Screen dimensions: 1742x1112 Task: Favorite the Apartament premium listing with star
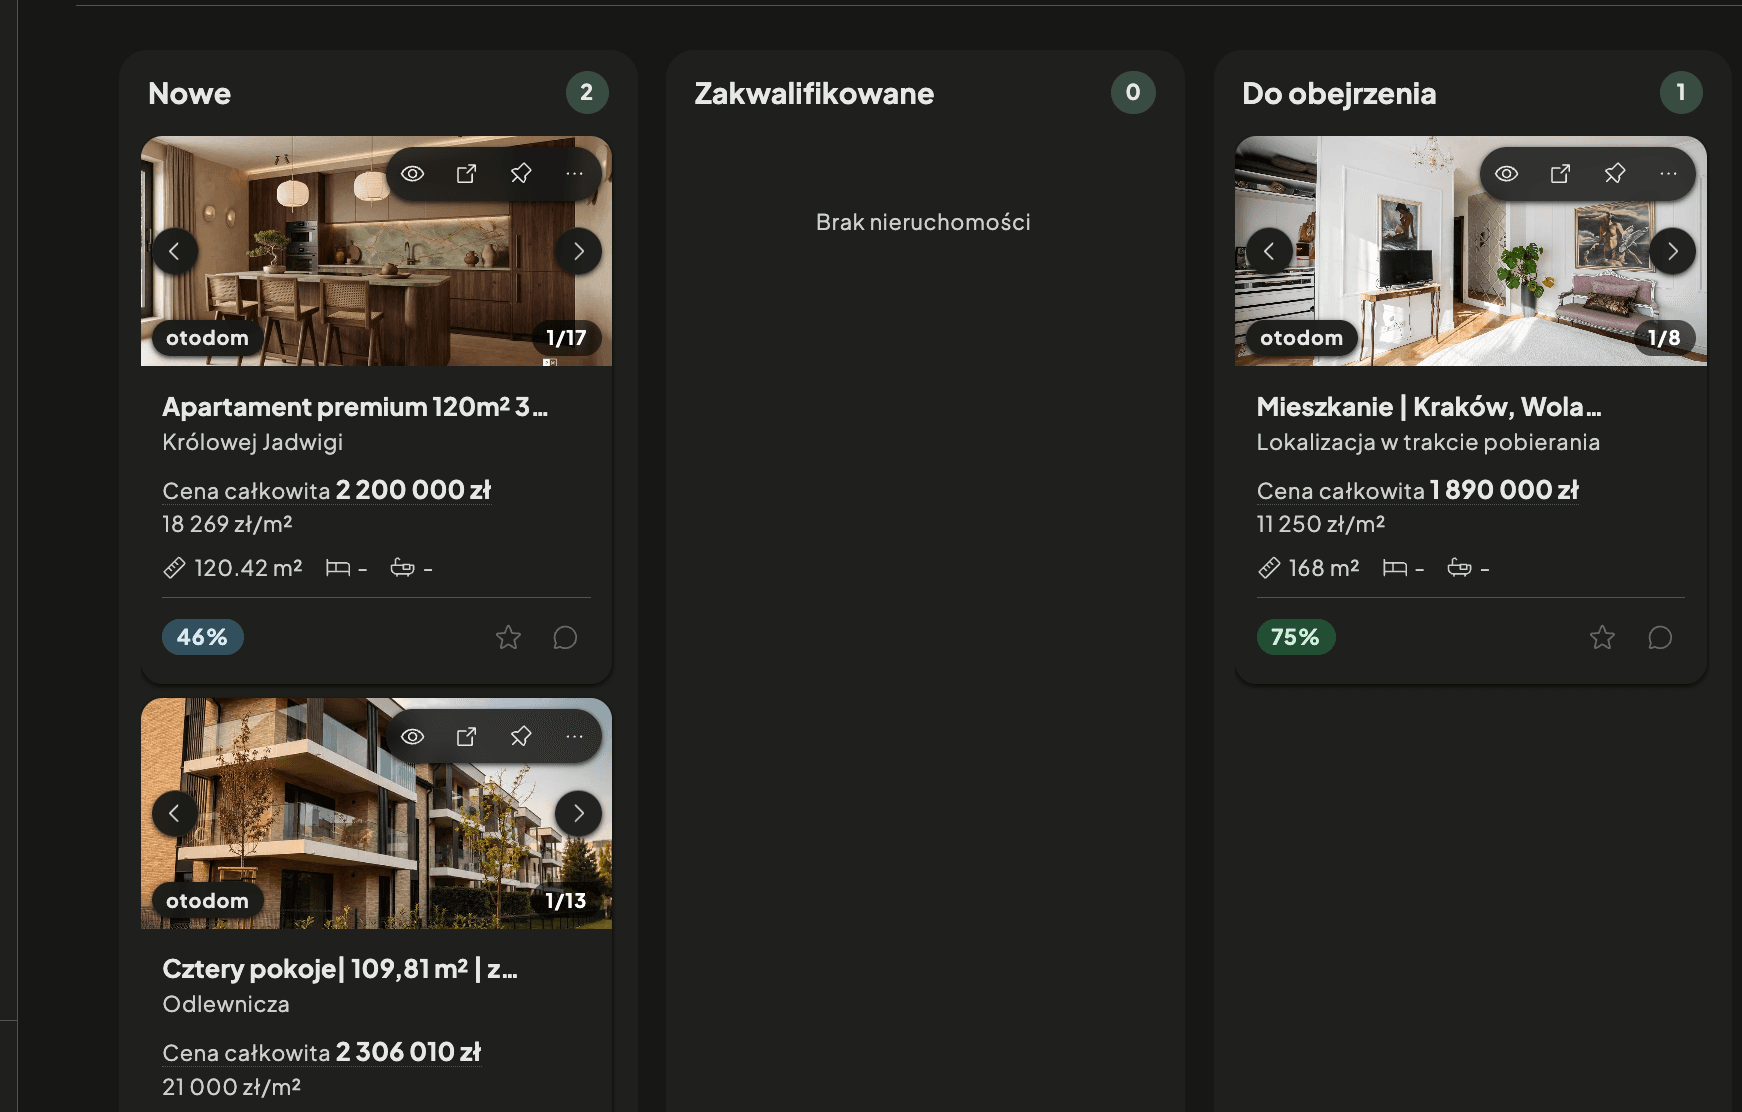(509, 637)
